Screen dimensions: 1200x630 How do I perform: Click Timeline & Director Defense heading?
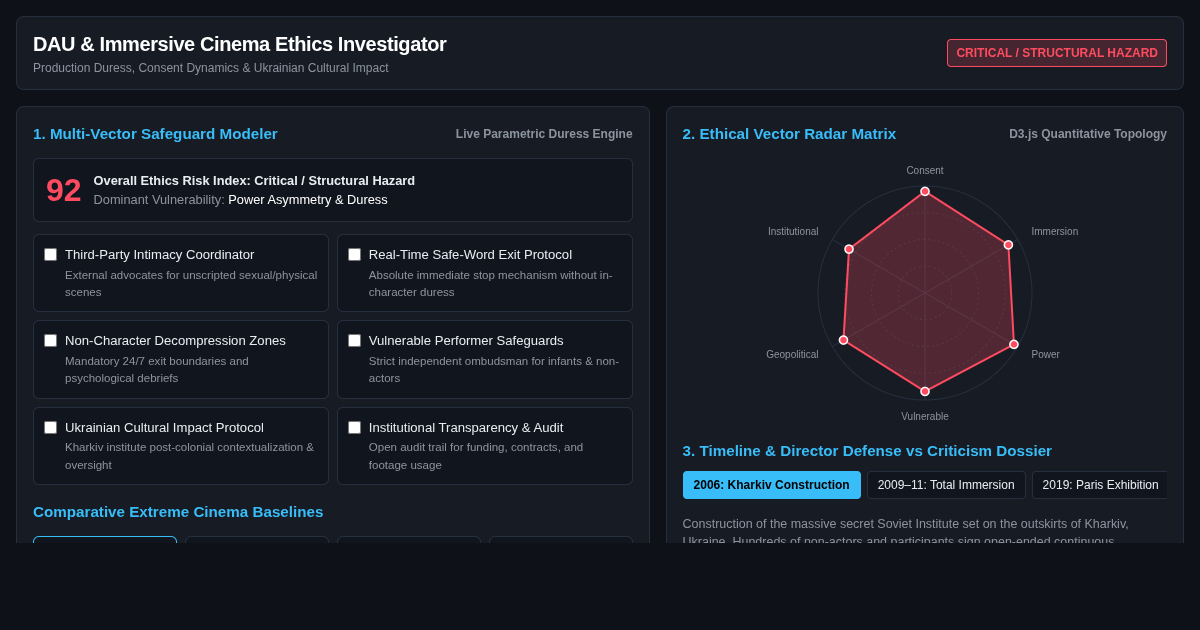867,451
